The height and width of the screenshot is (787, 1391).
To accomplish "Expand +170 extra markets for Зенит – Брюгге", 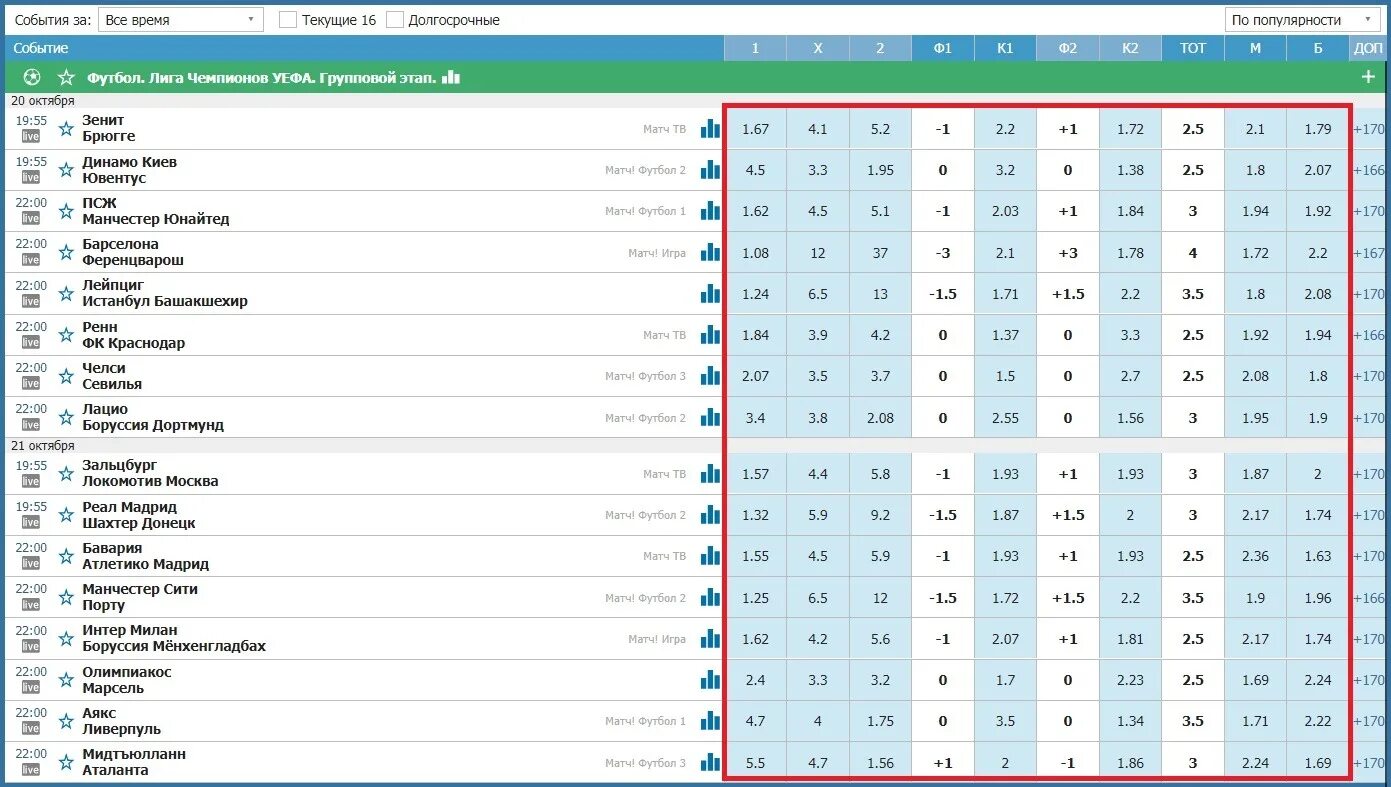I will coord(1369,129).
